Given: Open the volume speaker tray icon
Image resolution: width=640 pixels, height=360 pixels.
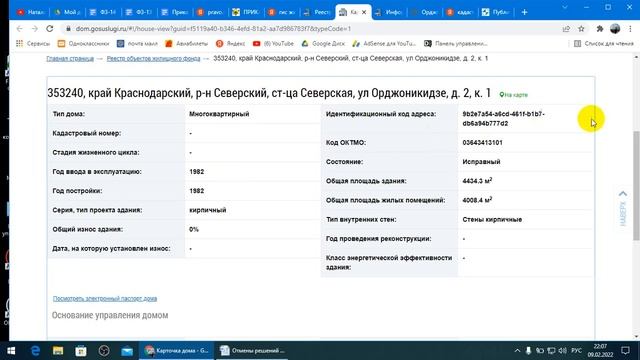Looking at the screenshot, I should 563,351.
